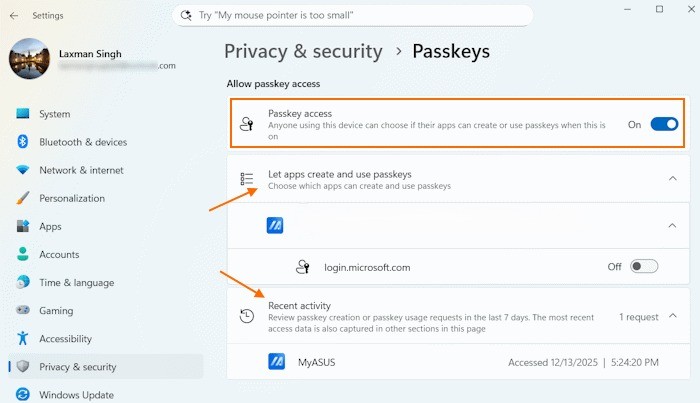Open the System settings page
Image resolution: width=700 pixels, height=403 pixels.
tap(54, 114)
